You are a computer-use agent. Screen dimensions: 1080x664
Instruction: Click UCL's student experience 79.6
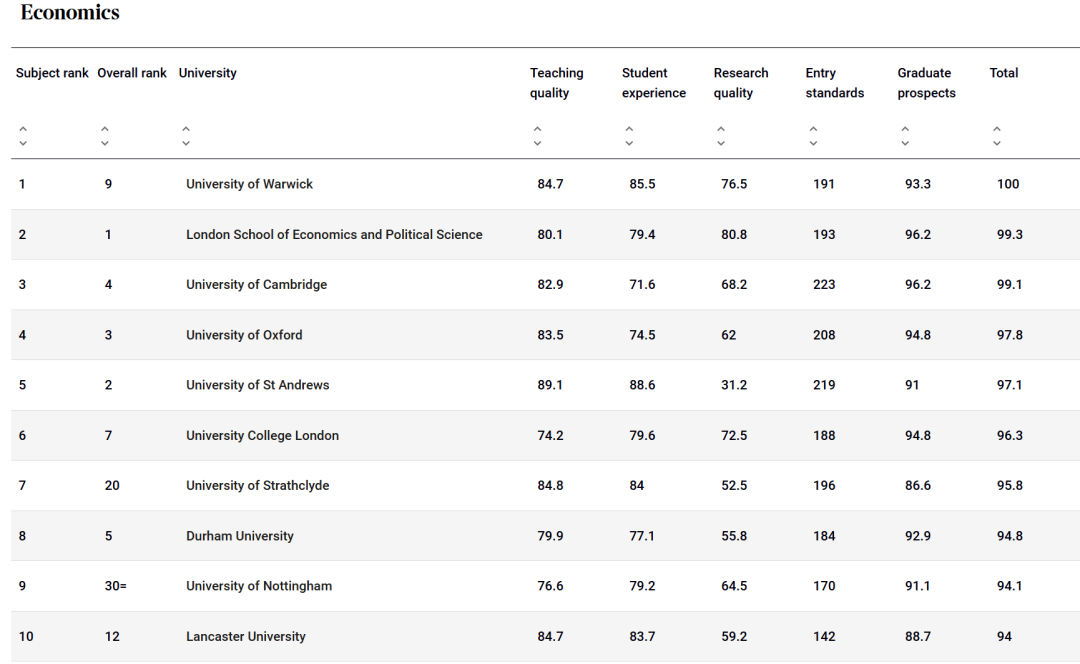tap(642, 435)
